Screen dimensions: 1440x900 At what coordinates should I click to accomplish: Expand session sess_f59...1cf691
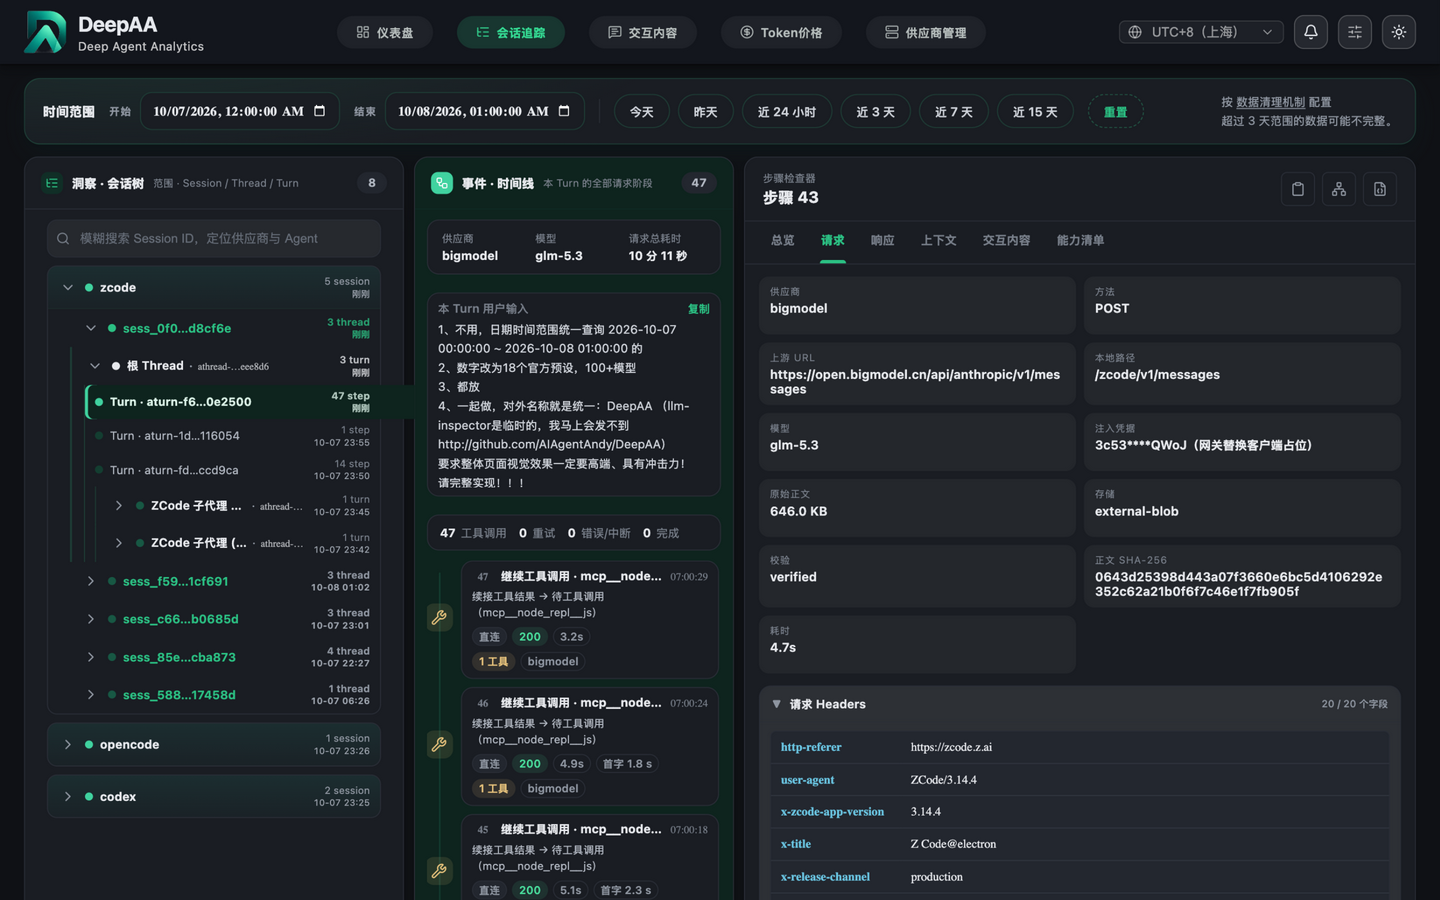click(x=91, y=581)
